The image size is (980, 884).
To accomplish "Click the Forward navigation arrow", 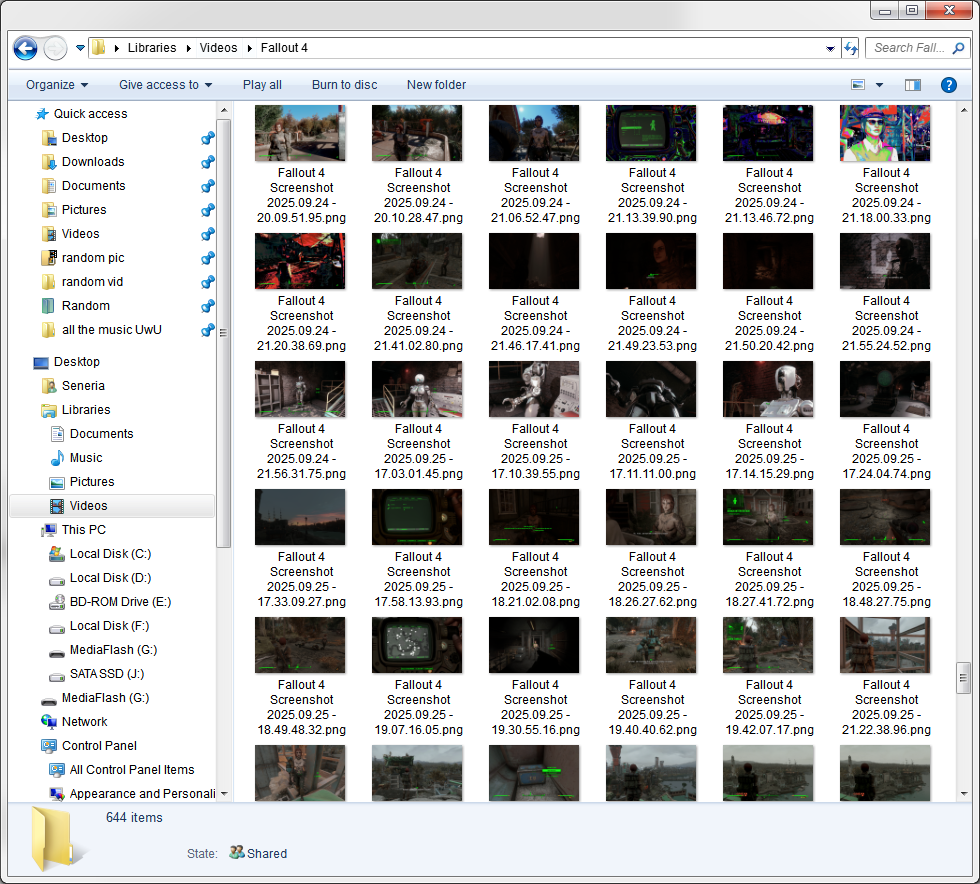I will click(x=55, y=48).
